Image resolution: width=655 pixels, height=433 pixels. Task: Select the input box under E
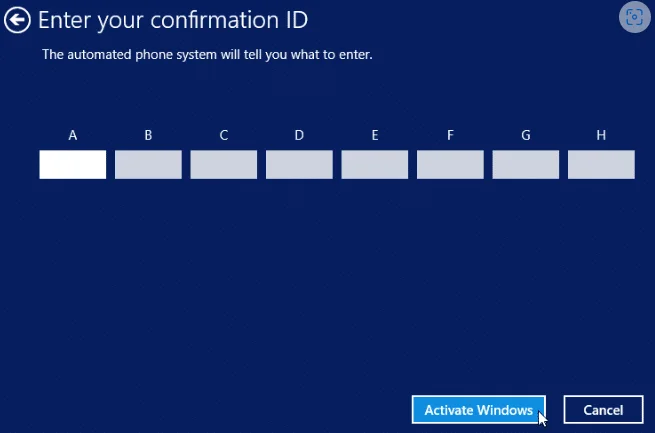(375, 165)
